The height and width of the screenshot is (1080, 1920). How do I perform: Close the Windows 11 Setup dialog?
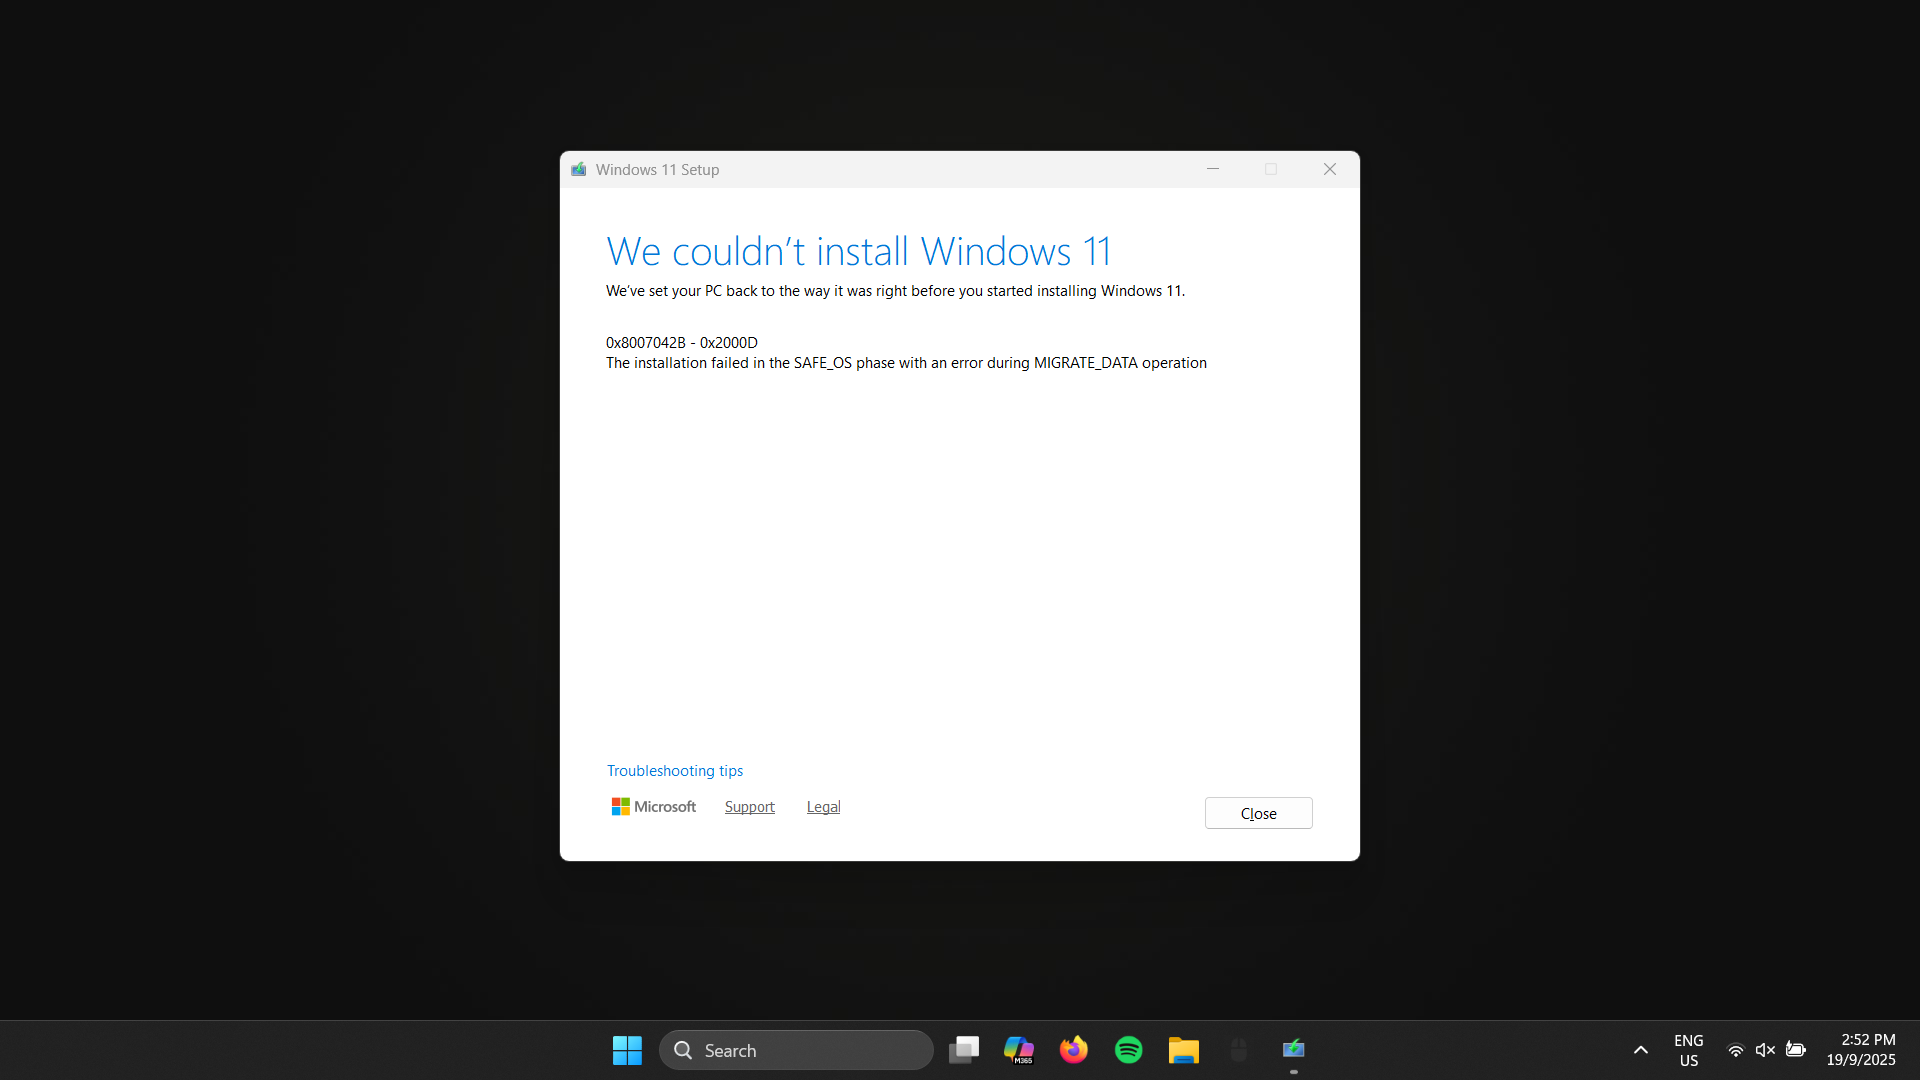tap(1258, 813)
